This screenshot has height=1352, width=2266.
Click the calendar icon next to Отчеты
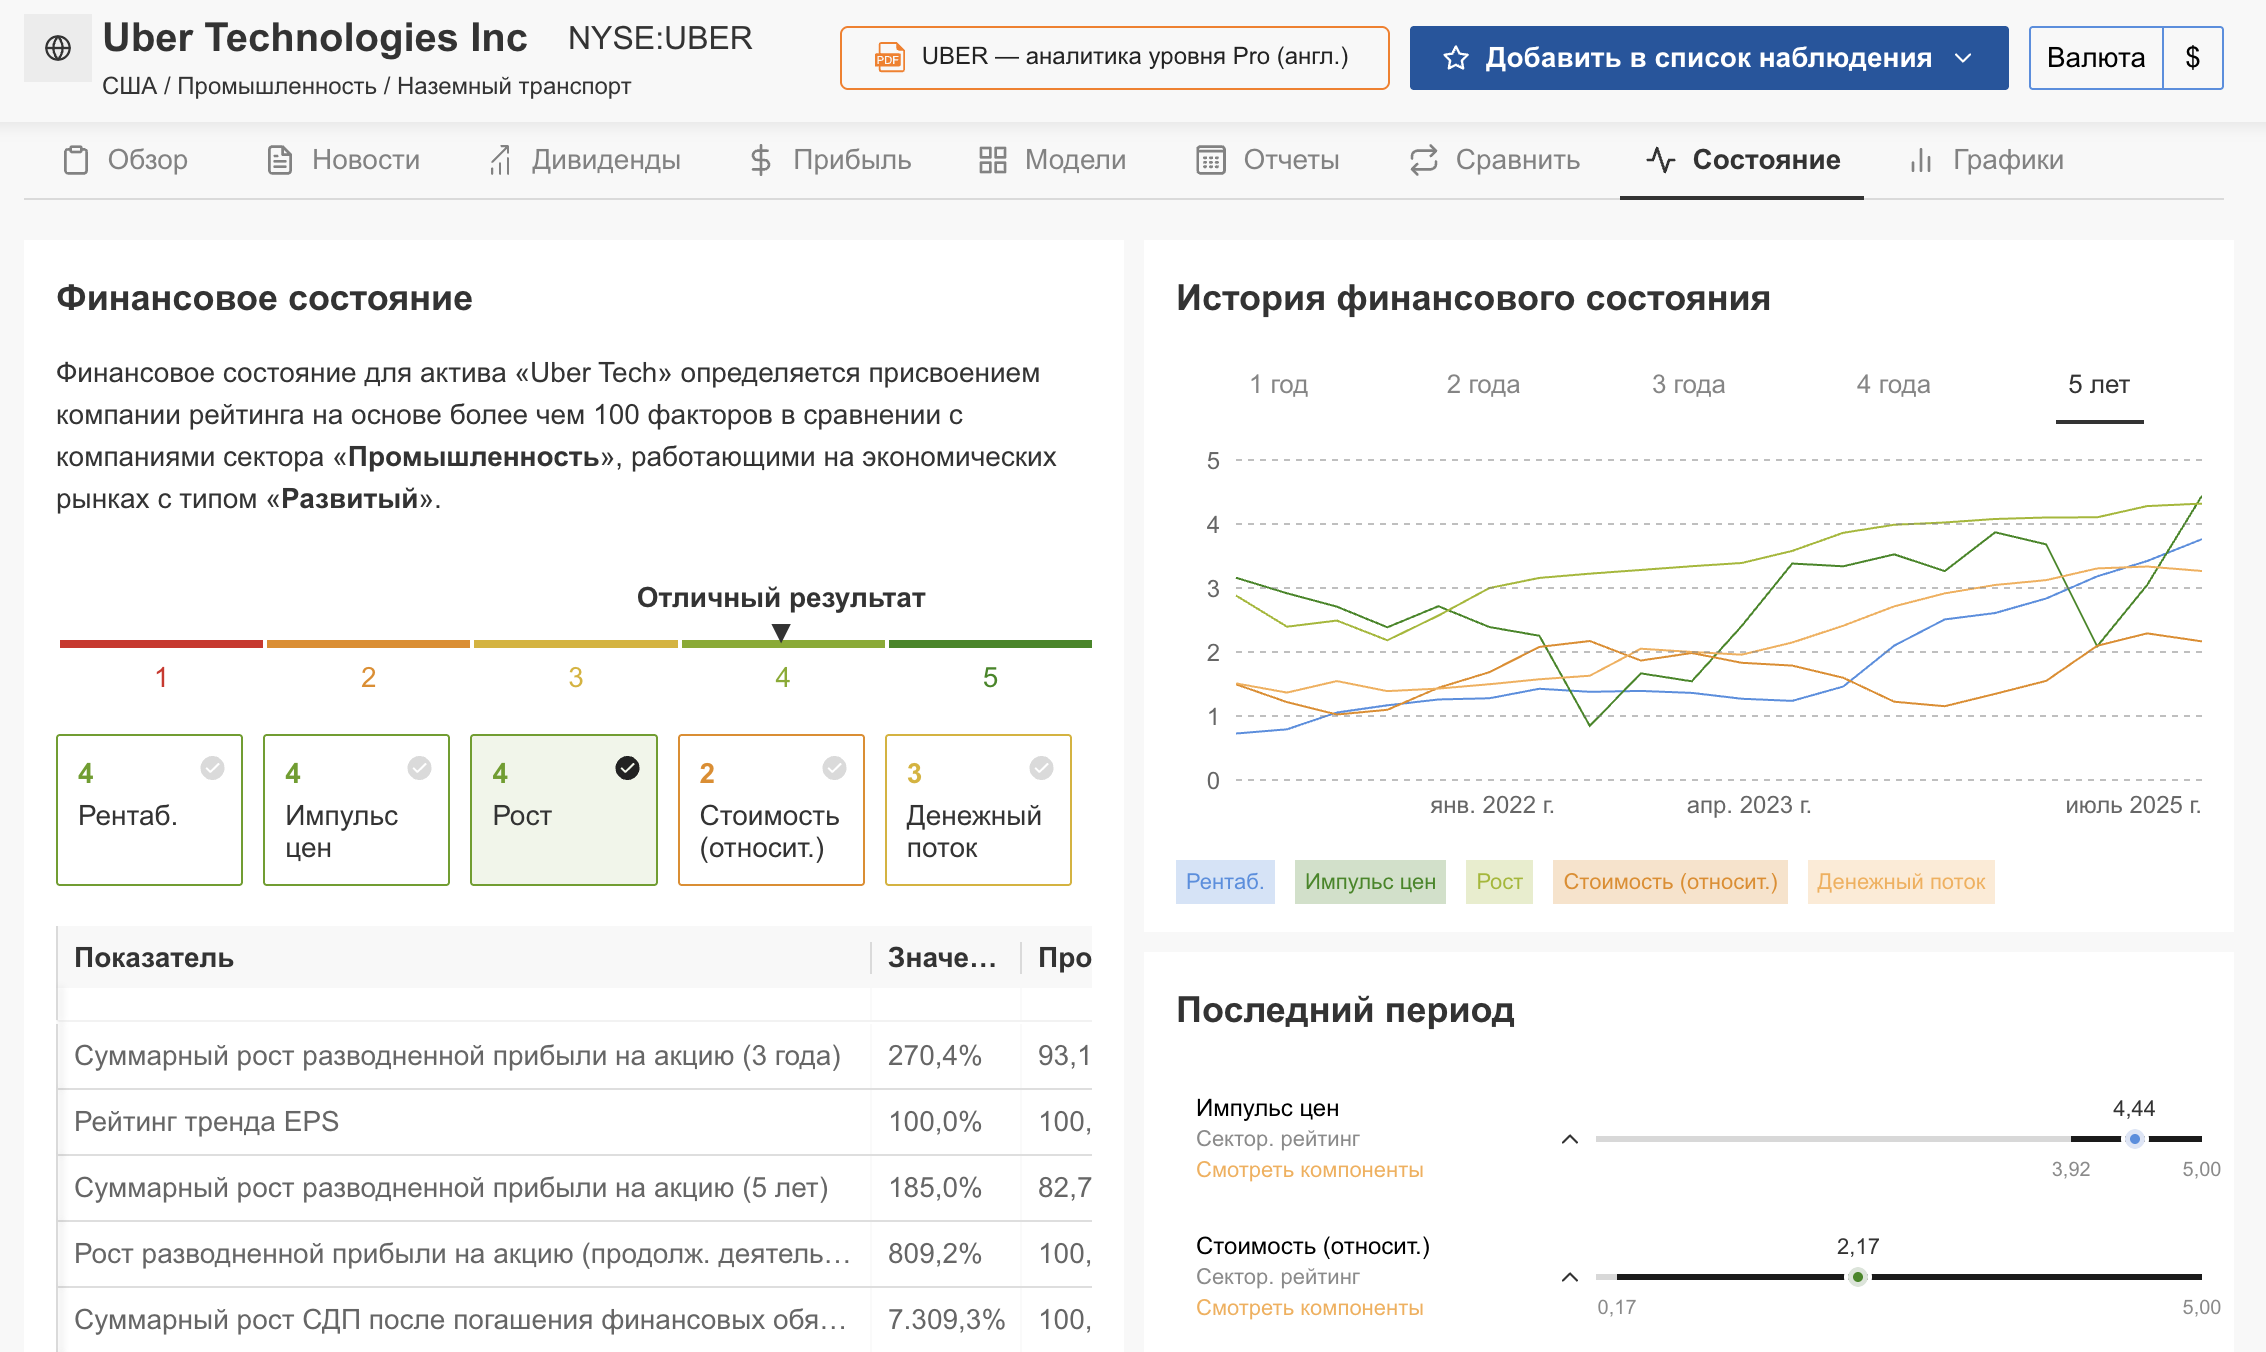1211,160
